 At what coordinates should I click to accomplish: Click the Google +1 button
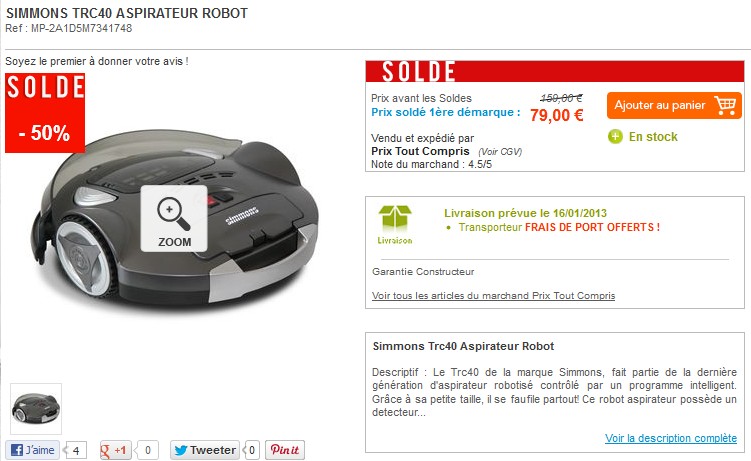click(x=115, y=450)
